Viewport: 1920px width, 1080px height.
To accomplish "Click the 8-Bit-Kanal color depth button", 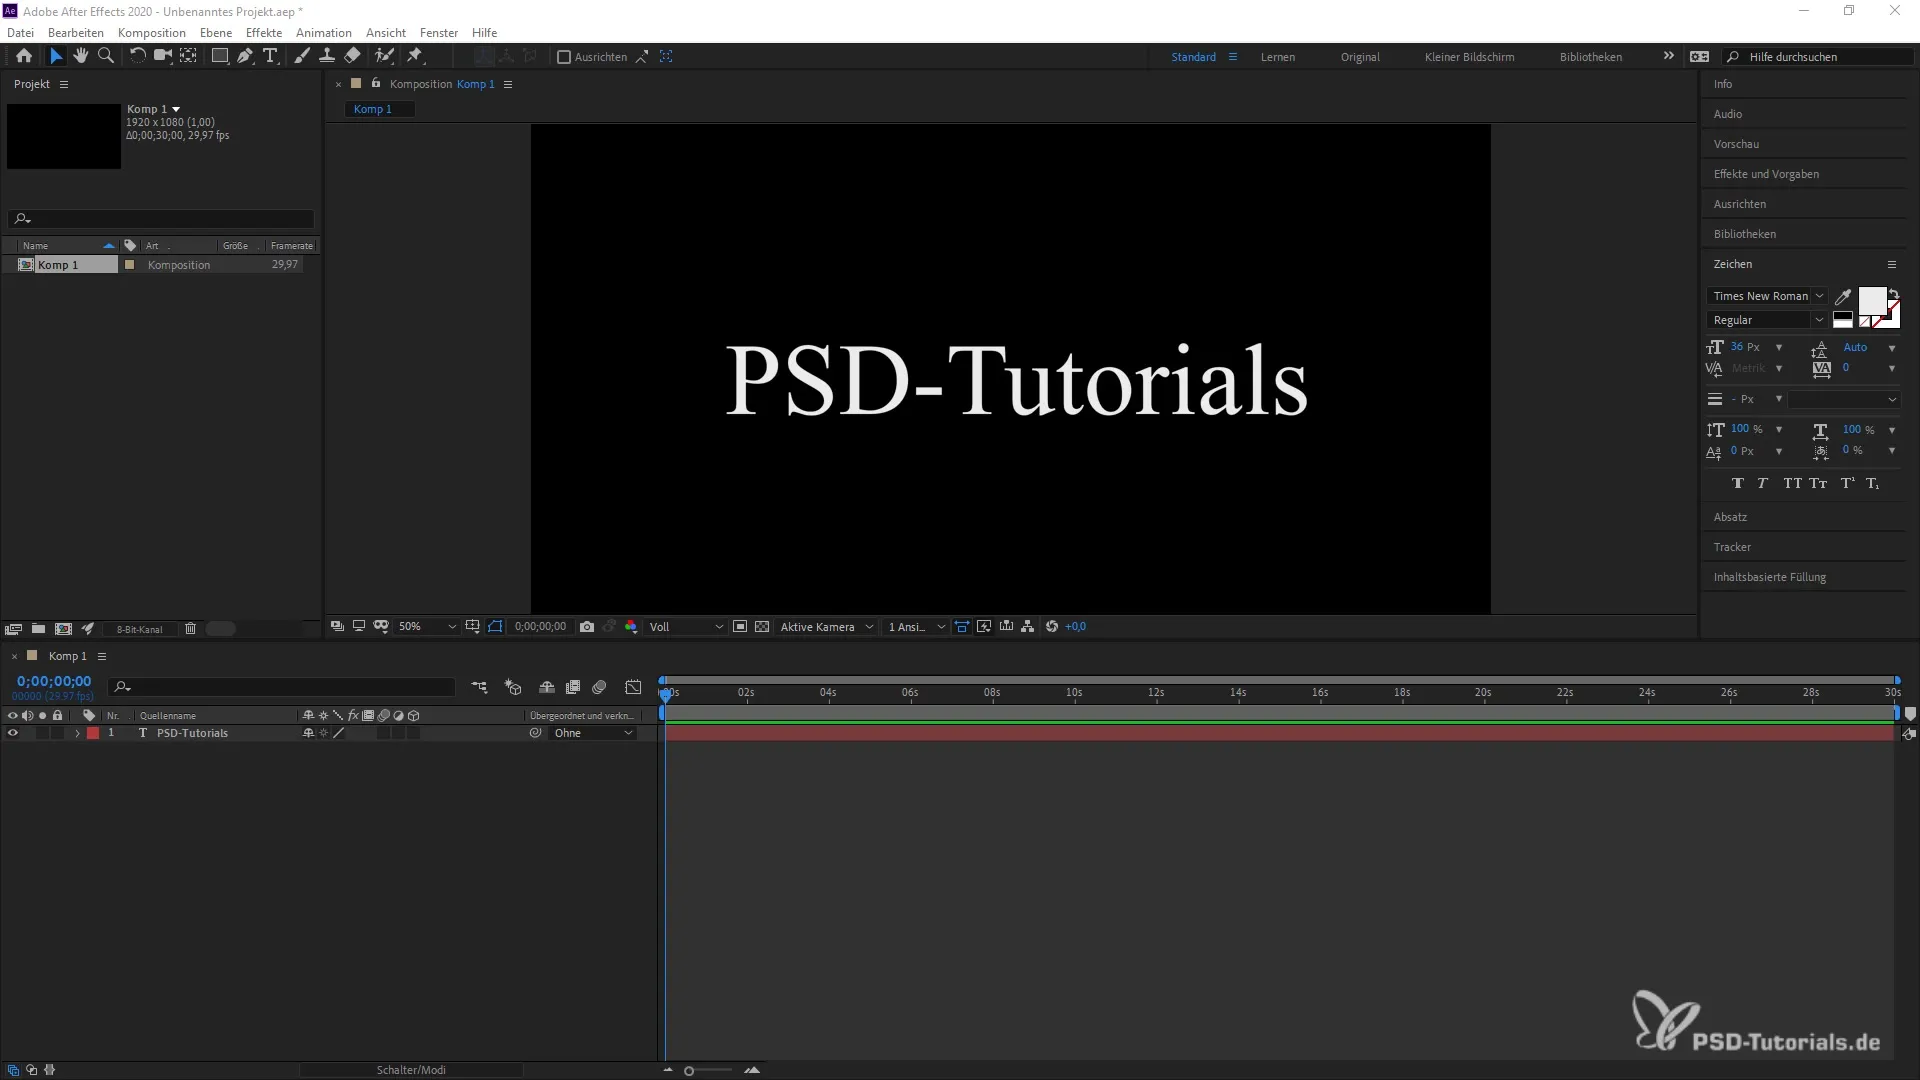I will coord(139,629).
